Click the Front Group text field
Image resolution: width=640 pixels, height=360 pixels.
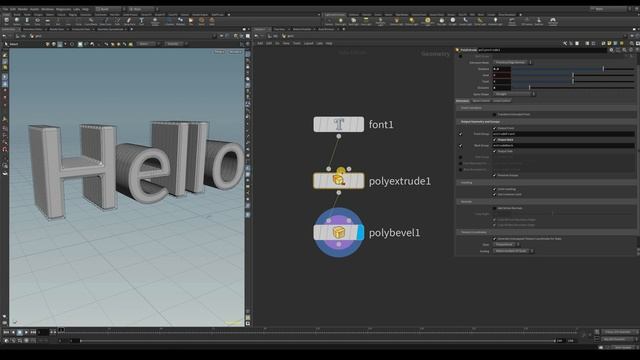tap(563, 134)
